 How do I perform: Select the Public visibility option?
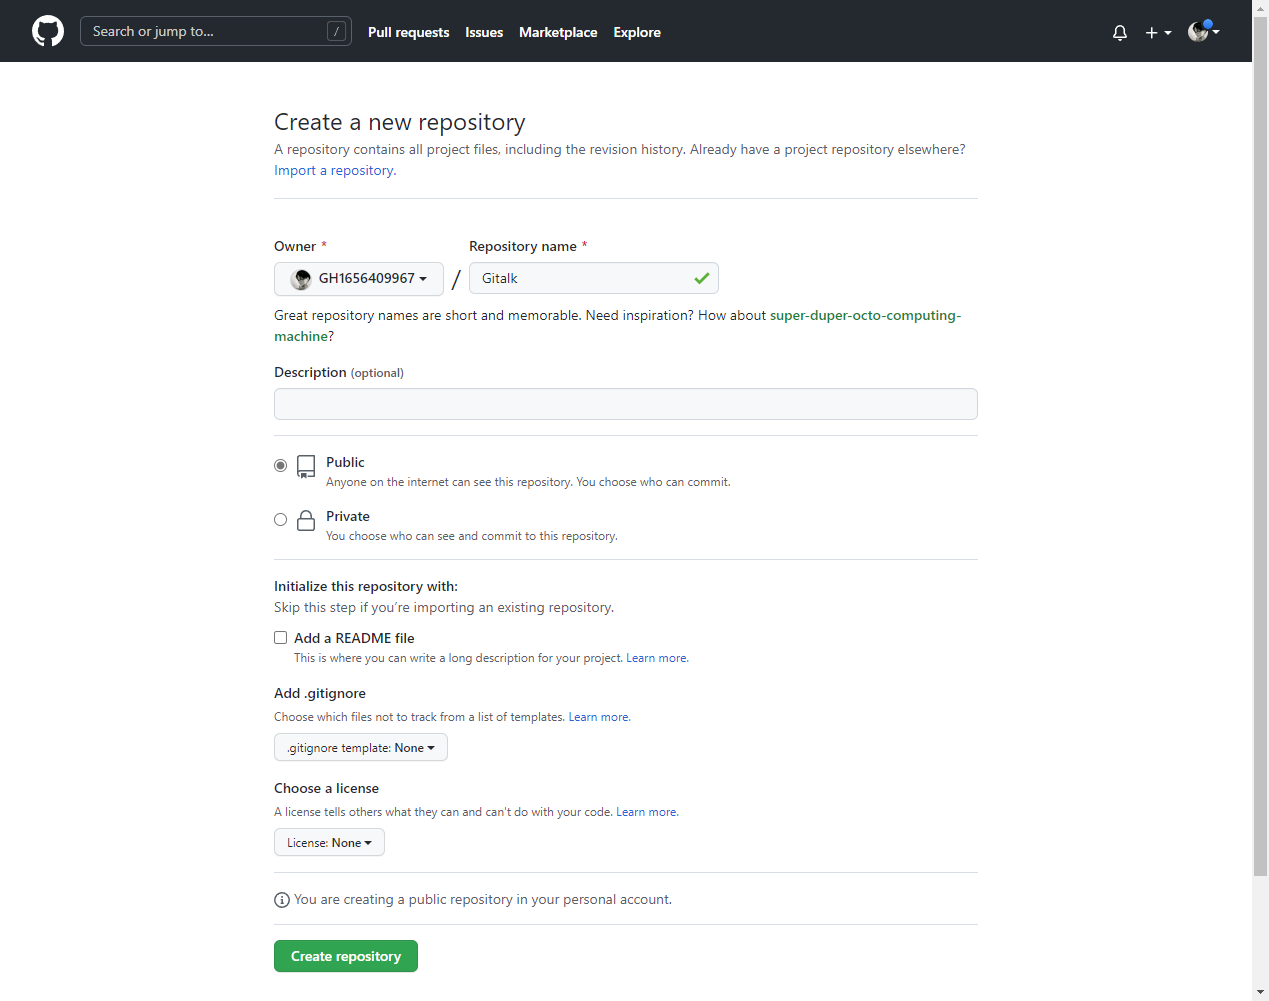(x=280, y=465)
